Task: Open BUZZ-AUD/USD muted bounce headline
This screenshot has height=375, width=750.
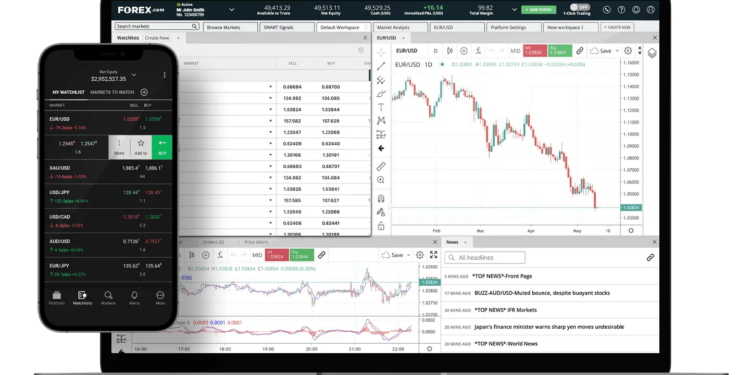Action: pos(542,293)
